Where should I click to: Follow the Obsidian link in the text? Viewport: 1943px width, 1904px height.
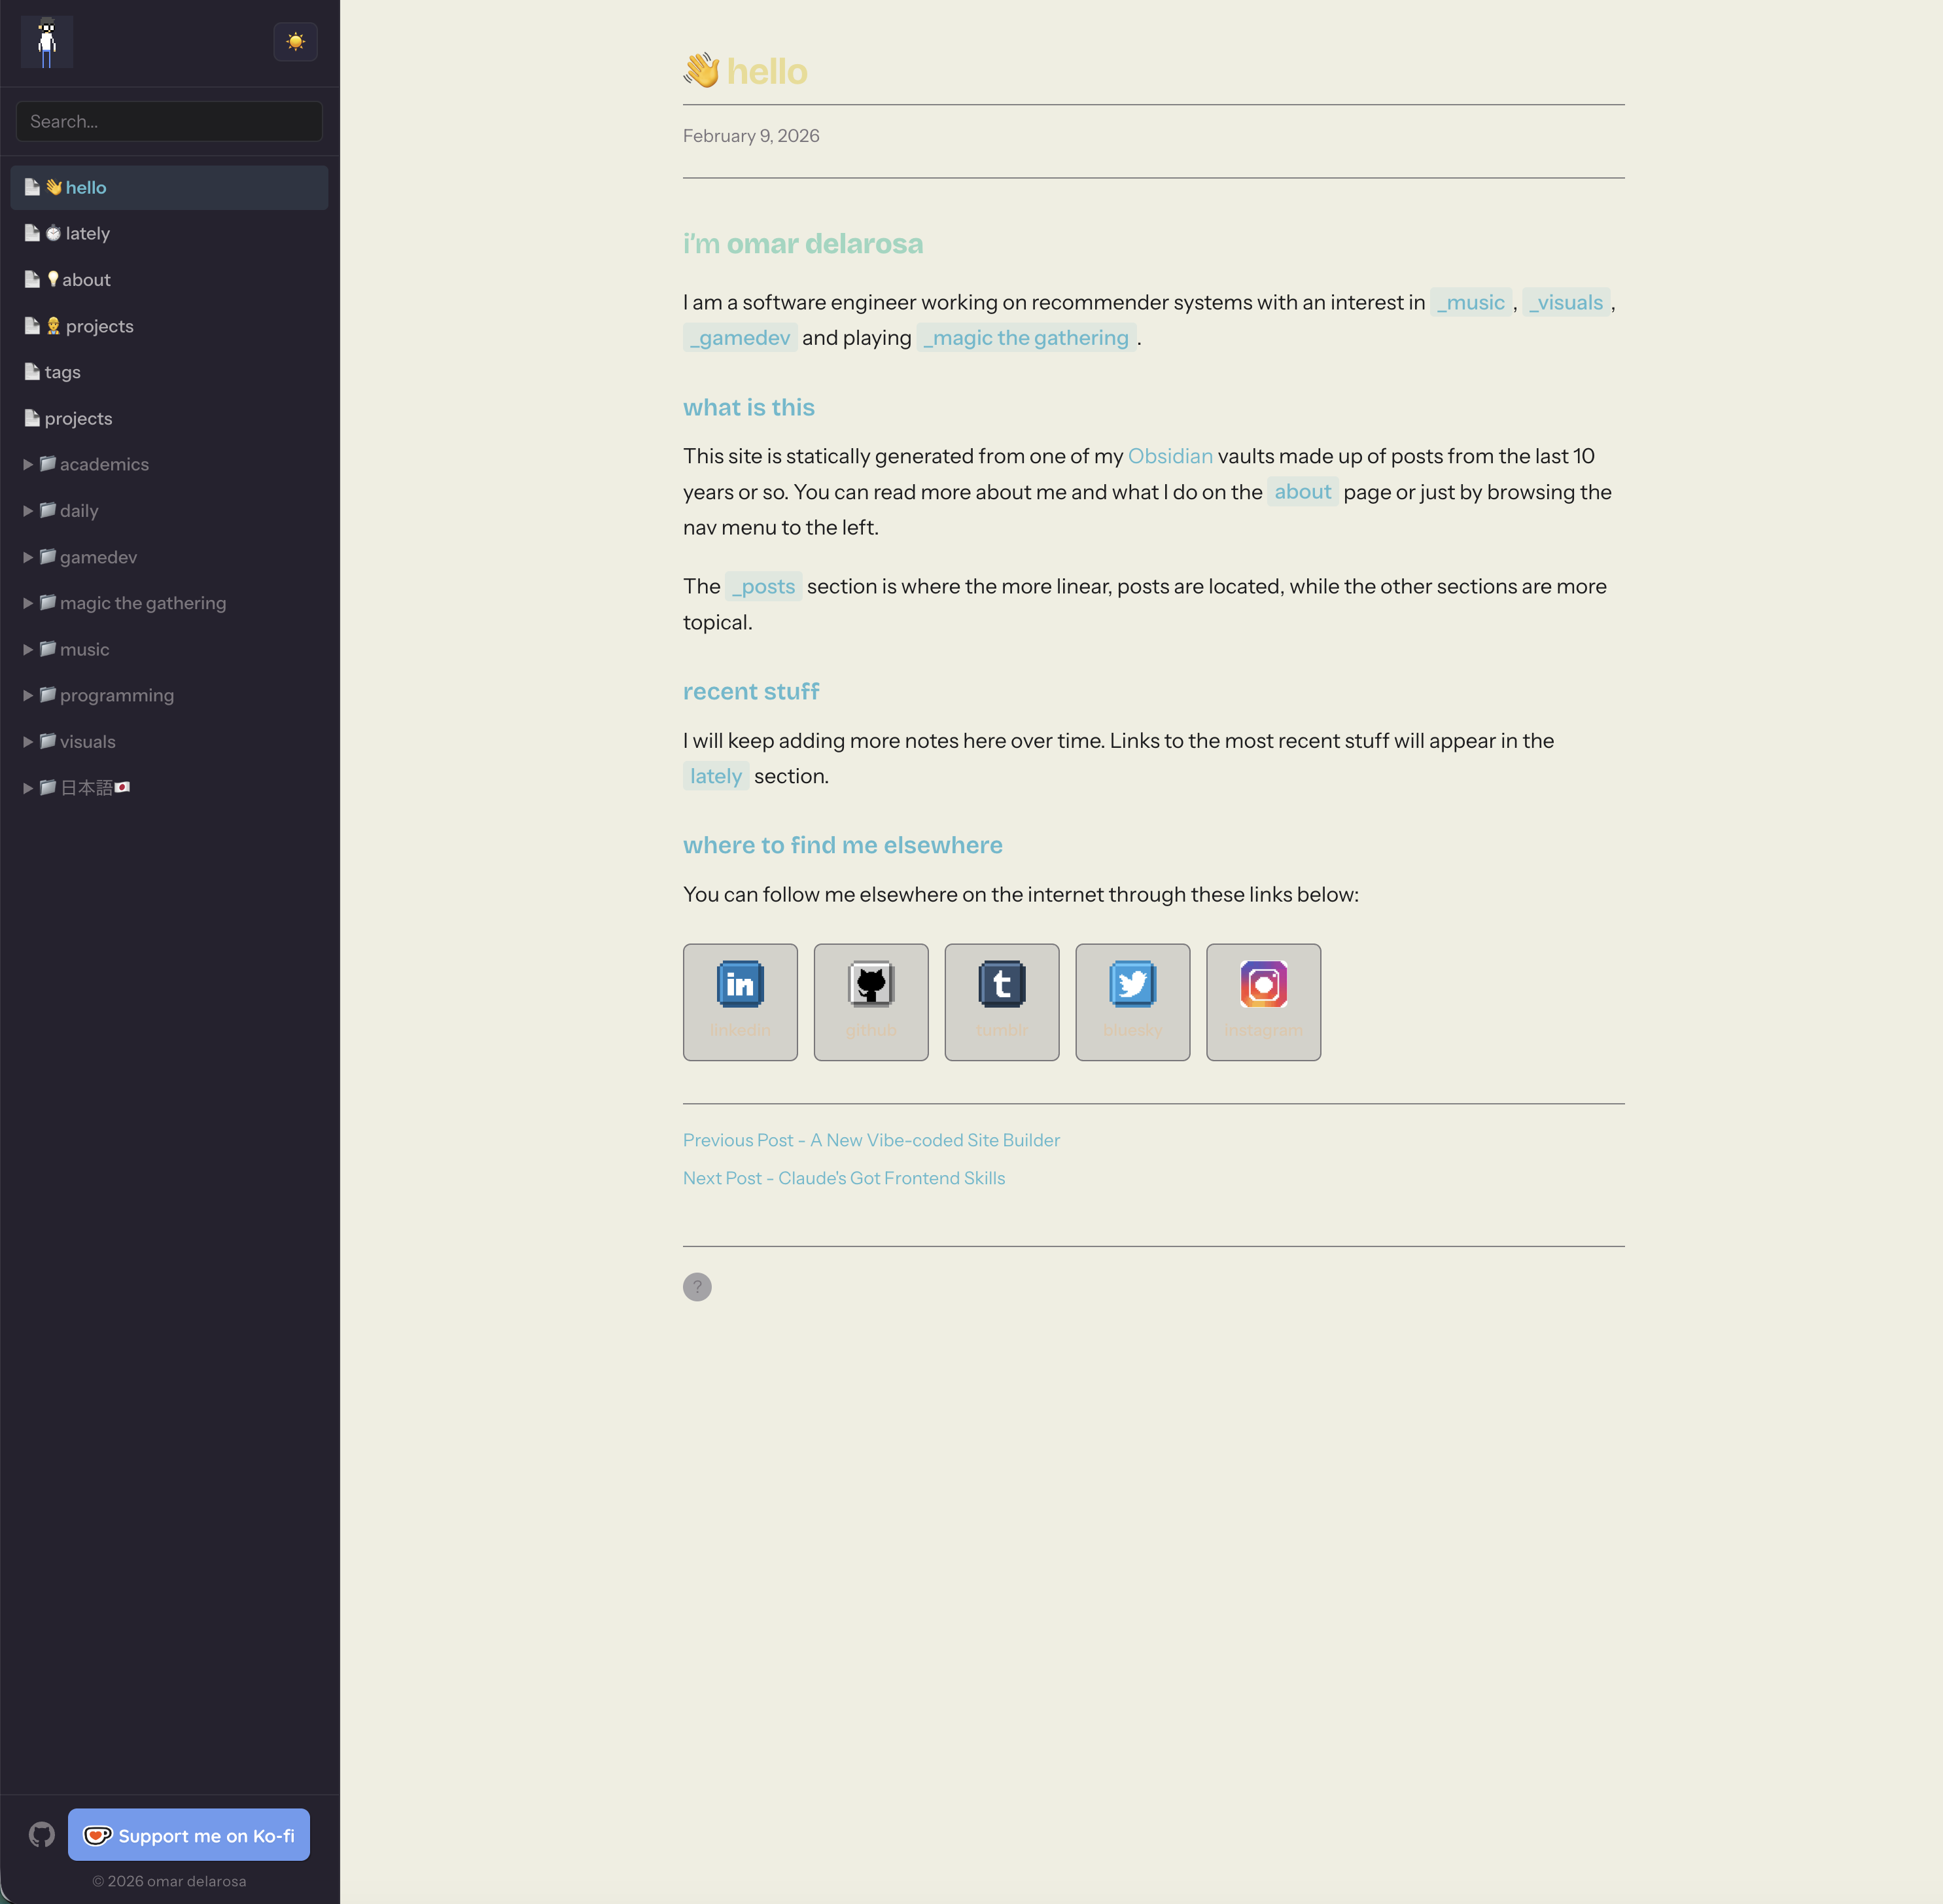coord(1171,456)
